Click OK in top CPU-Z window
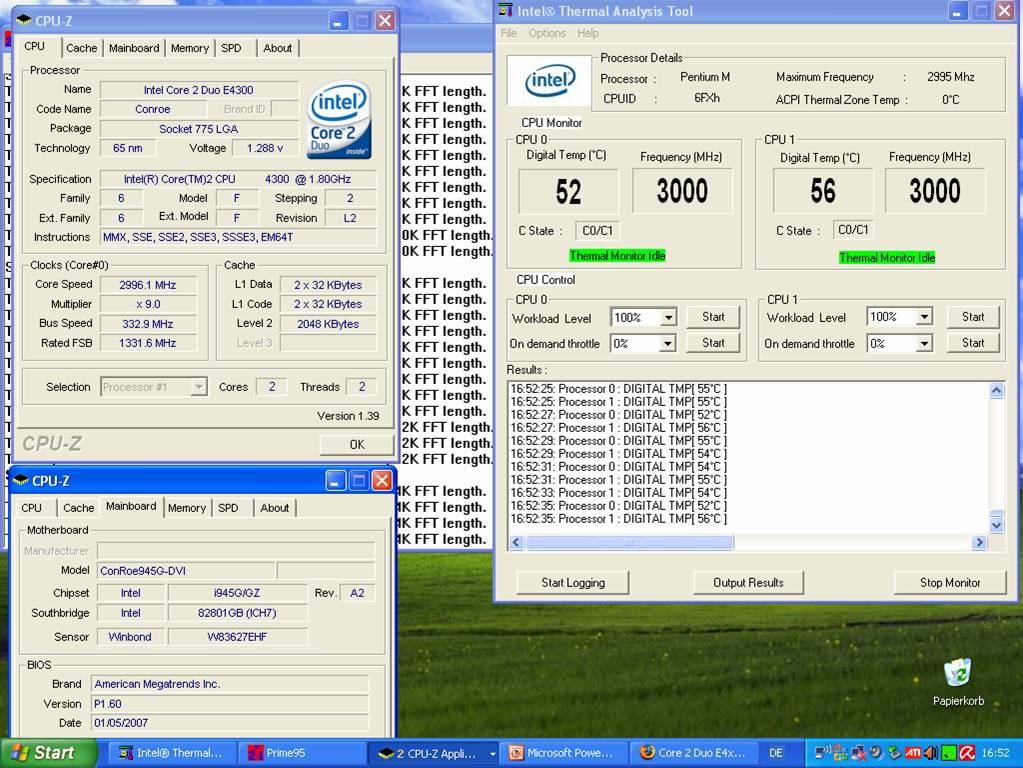Image resolution: width=1023 pixels, height=768 pixels. 357,444
